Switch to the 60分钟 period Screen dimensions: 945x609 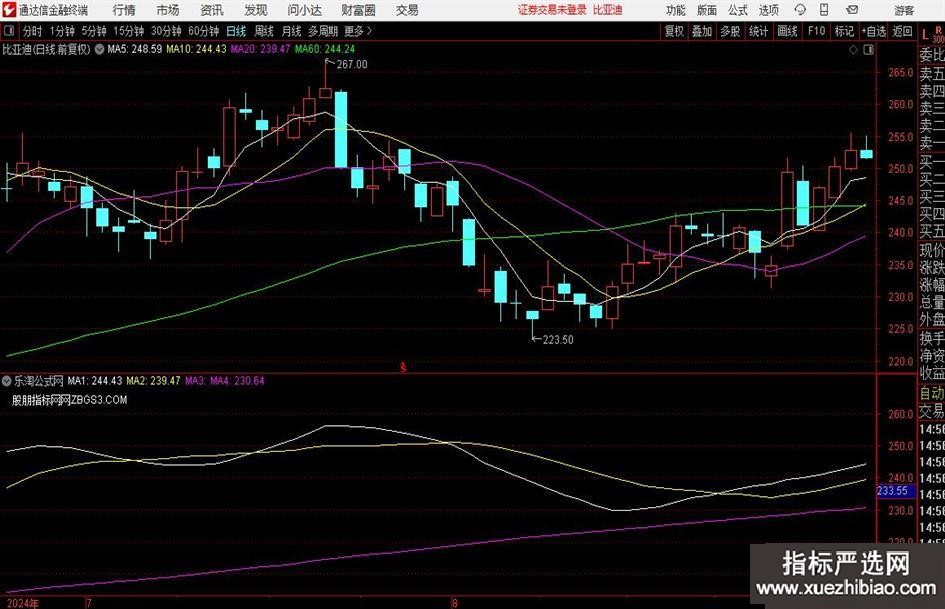pyautogui.click(x=204, y=31)
